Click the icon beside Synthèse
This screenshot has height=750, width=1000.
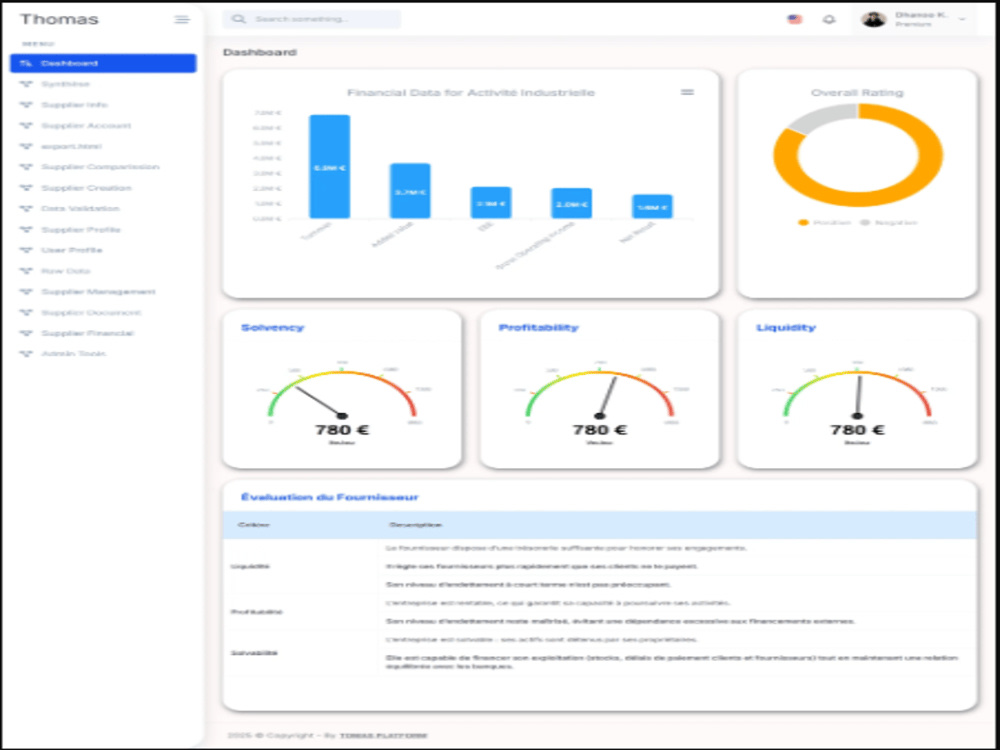point(26,84)
